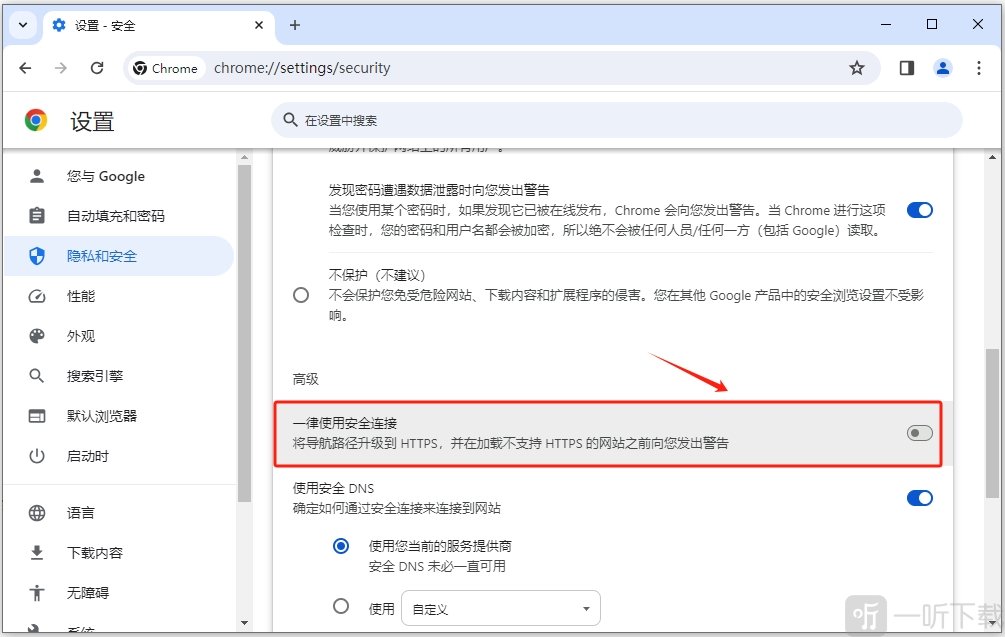
Task: Open 自动填充和密码 settings via its key icon
Action: click(x=35, y=216)
